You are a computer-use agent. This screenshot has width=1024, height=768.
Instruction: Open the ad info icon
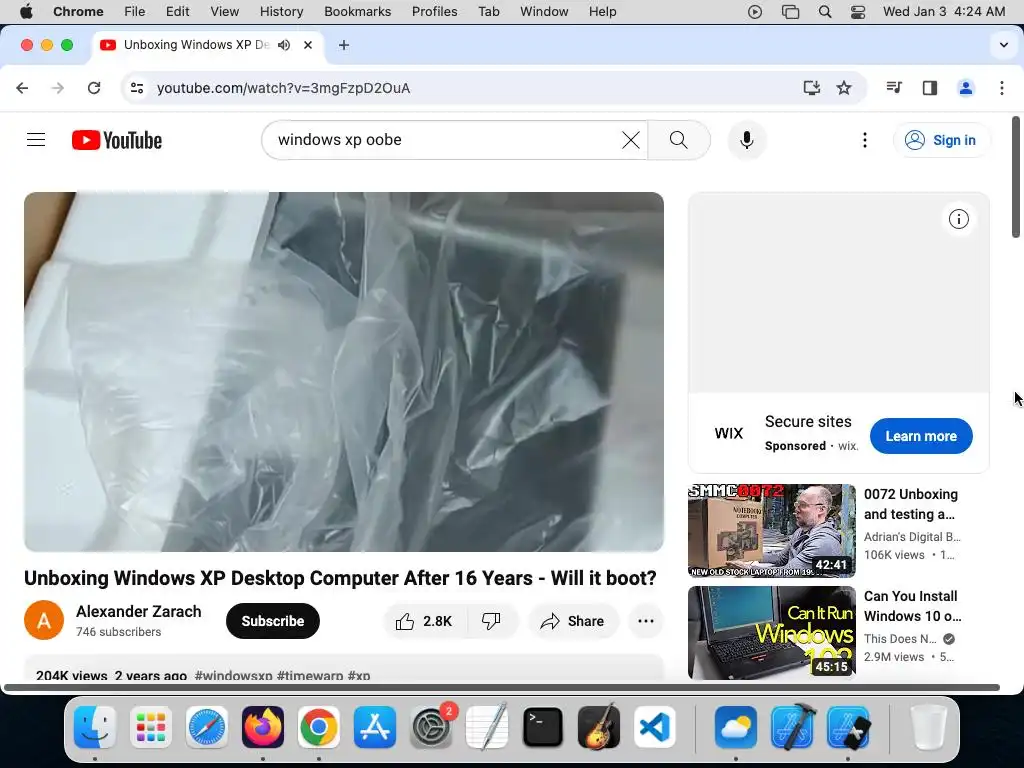(x=958, y=219)
